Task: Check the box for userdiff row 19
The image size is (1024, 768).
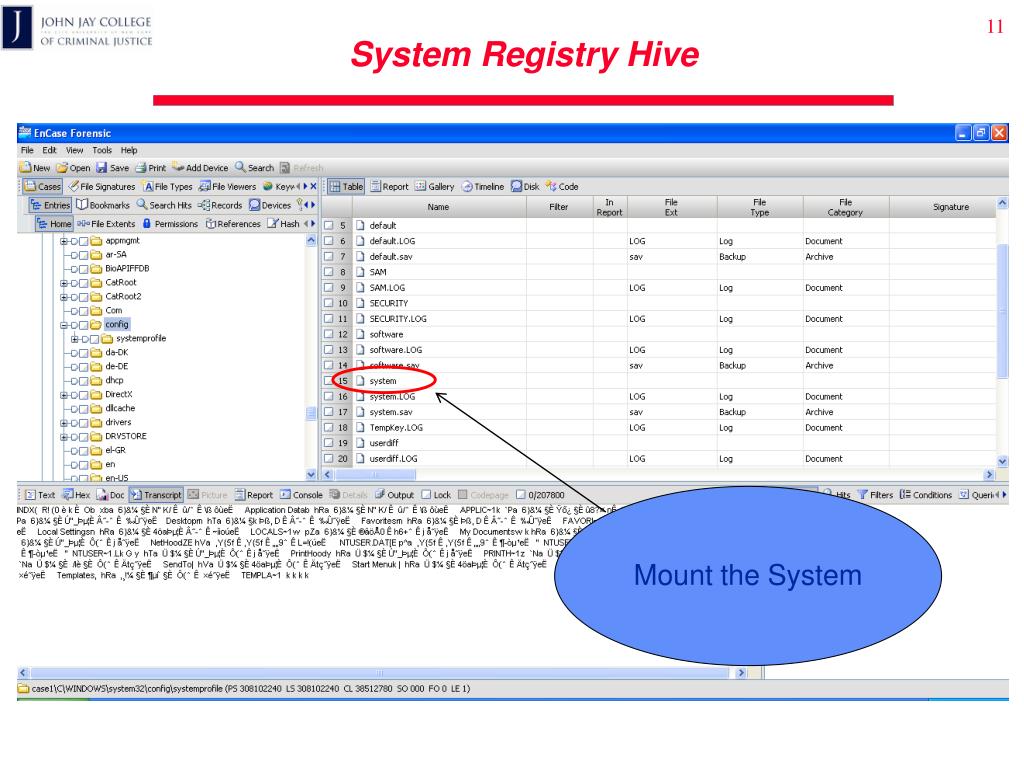Action: point(328,443)
